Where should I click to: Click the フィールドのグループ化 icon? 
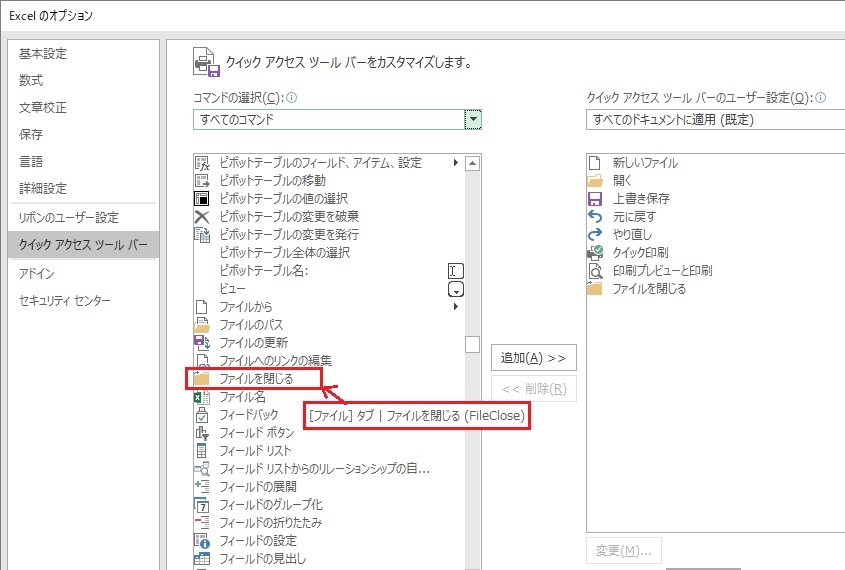202,505
